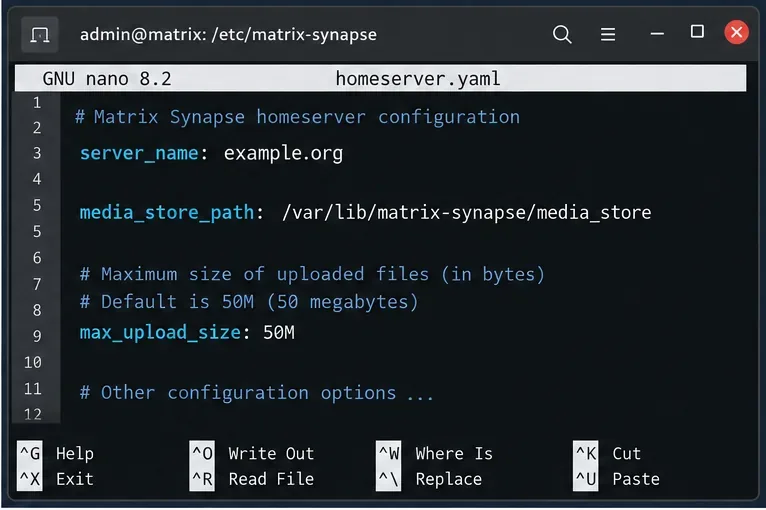Click the 'Paste' label
Screen dimensions: 766x510
click(636, 479)
